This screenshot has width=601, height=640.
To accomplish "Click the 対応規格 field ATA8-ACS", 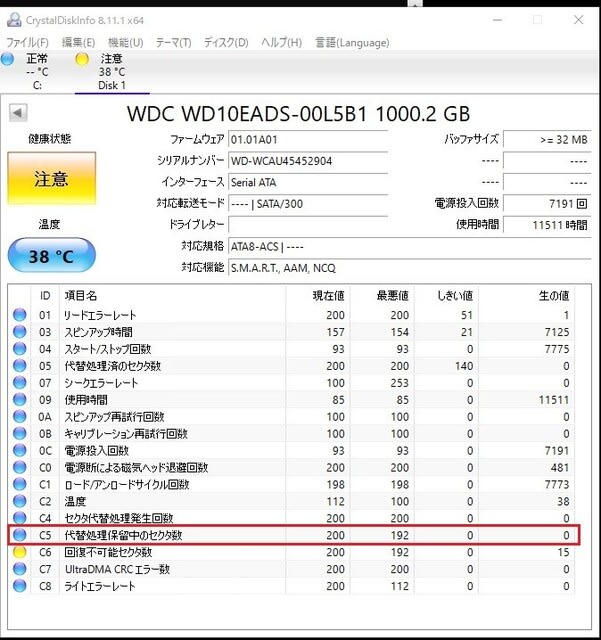I will 410,247.
